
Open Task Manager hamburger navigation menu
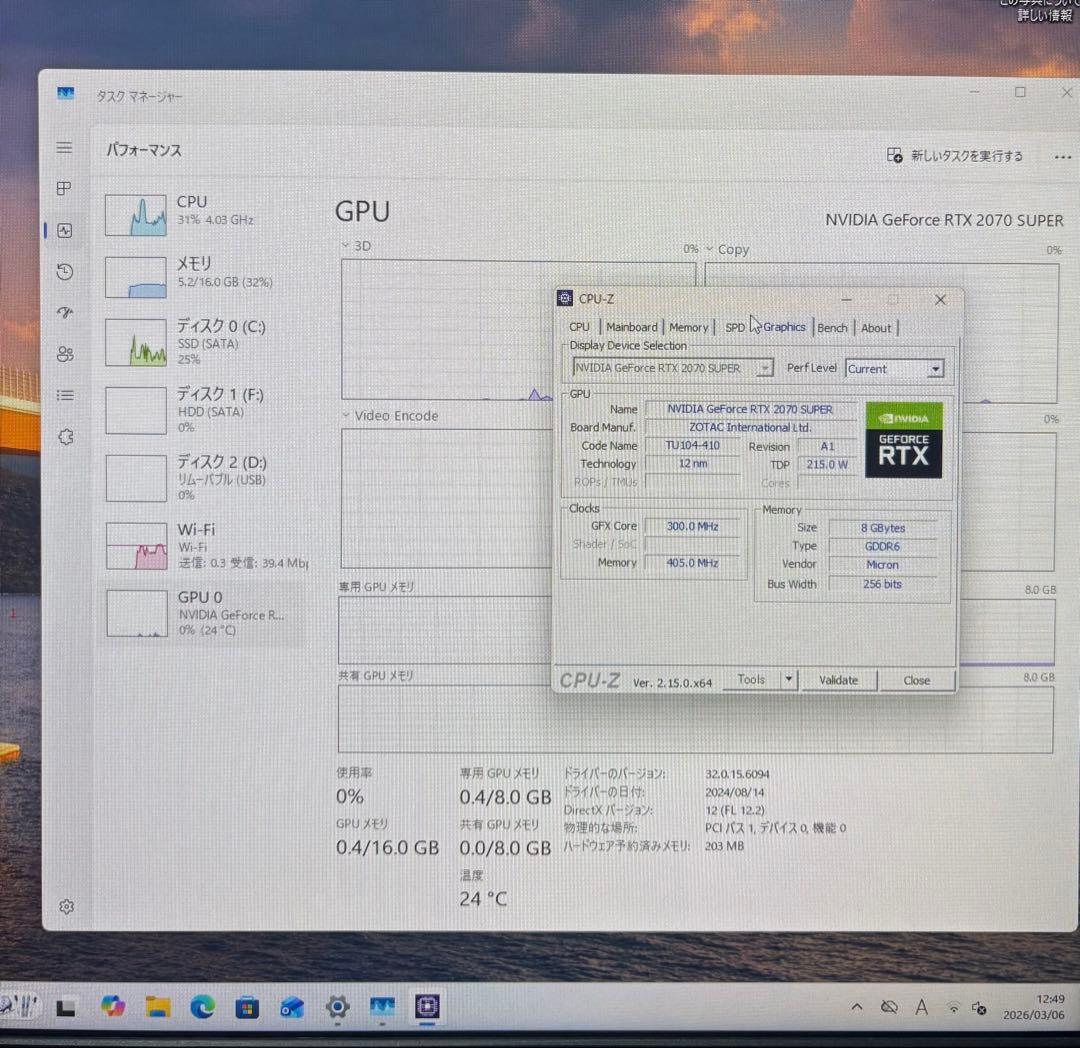pos(64,147)
